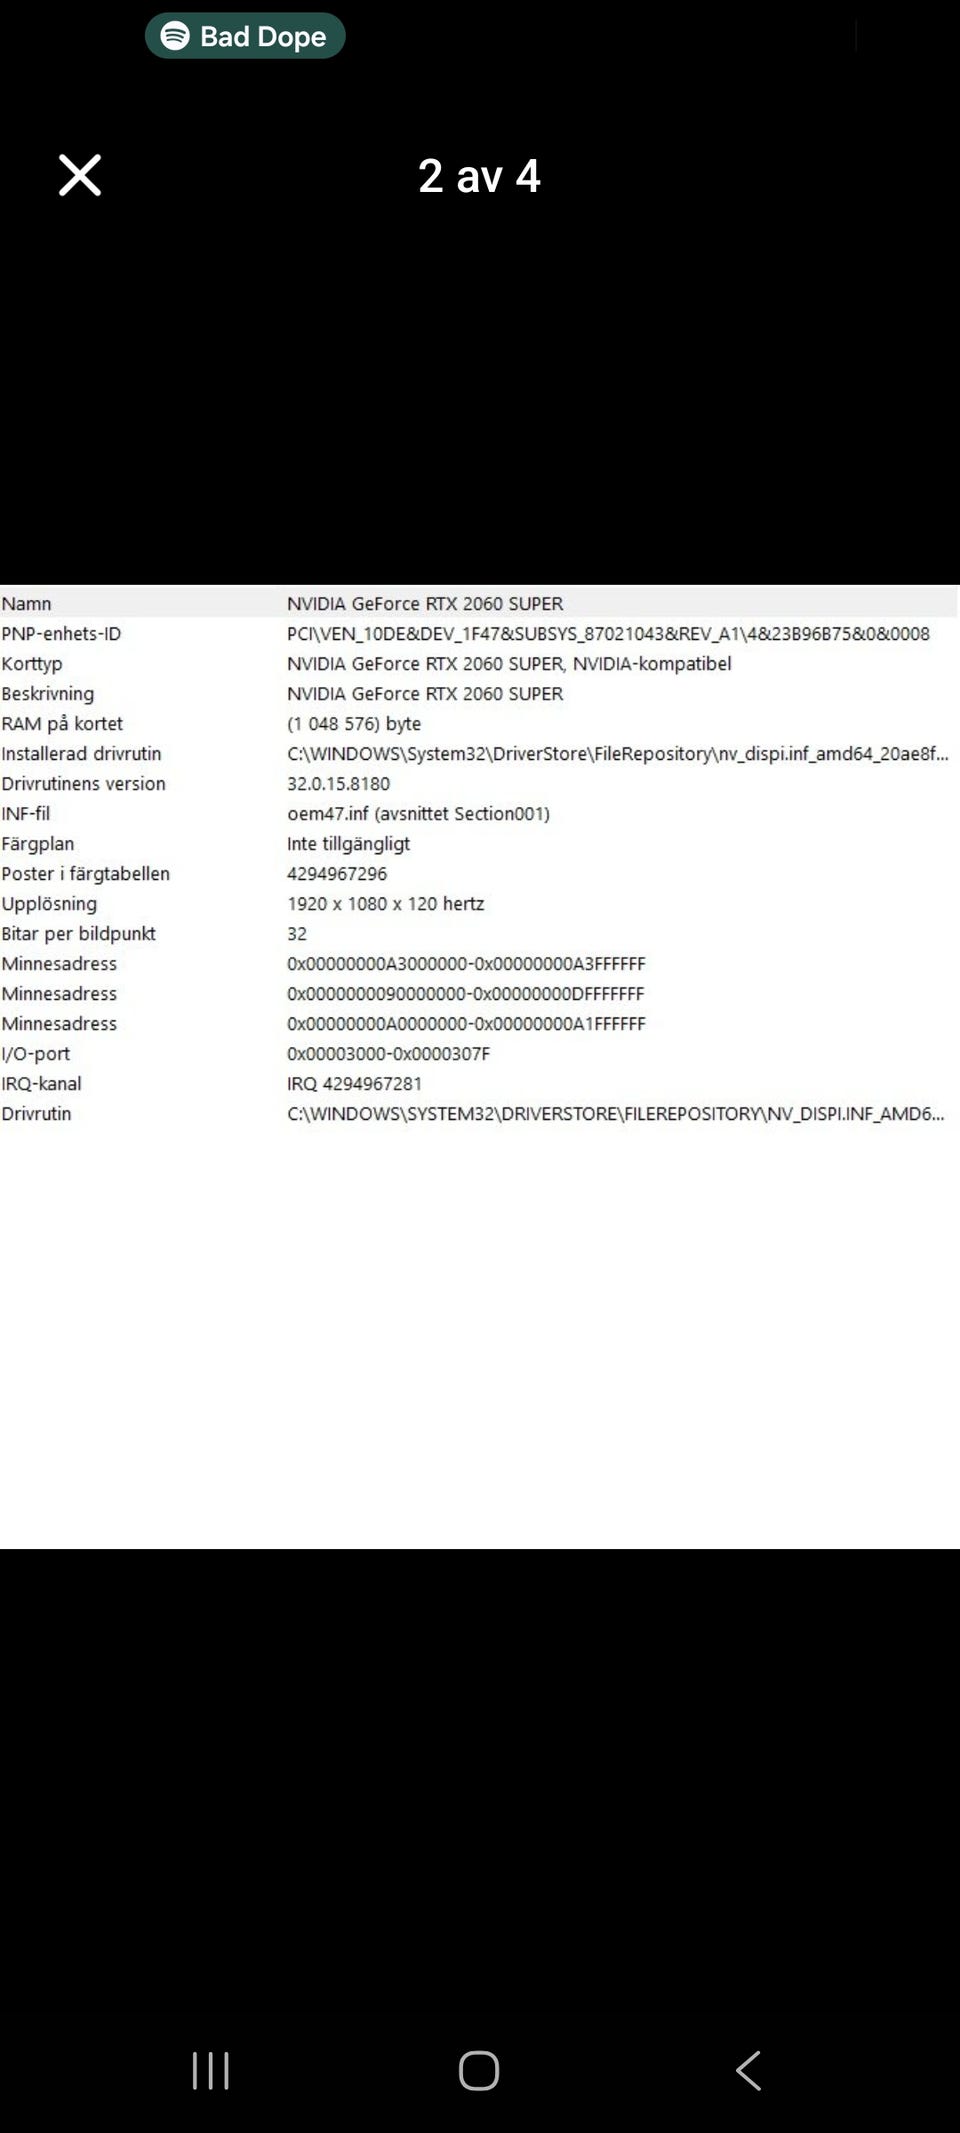Tap the Spotify Bad Dope pill

click(x=245, y=36)
